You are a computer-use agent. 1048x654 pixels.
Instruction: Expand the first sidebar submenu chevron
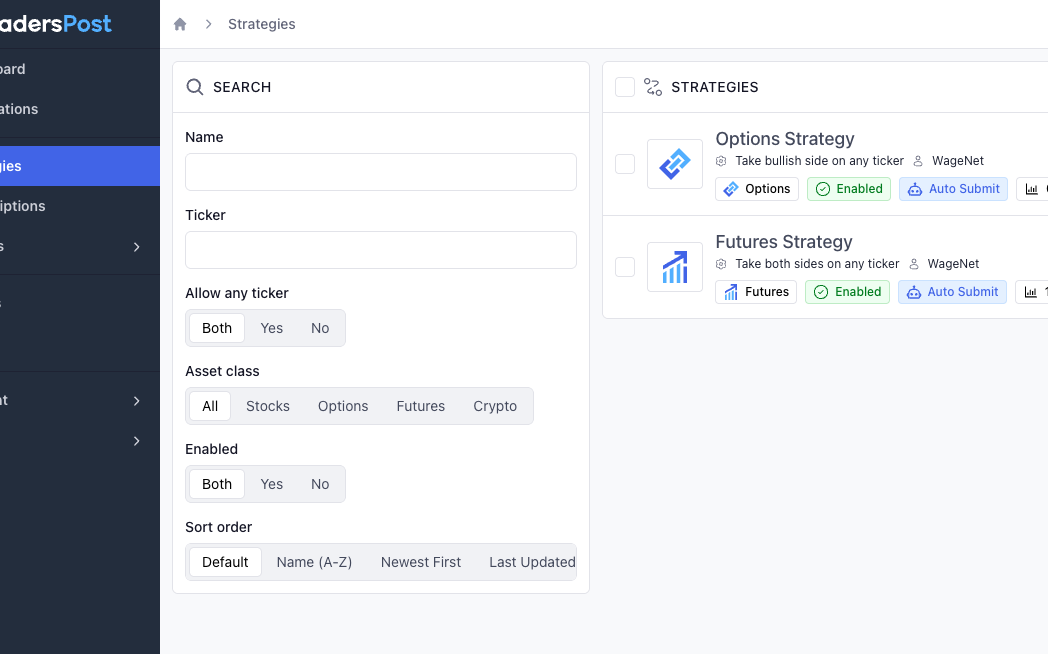click(137, 247)
